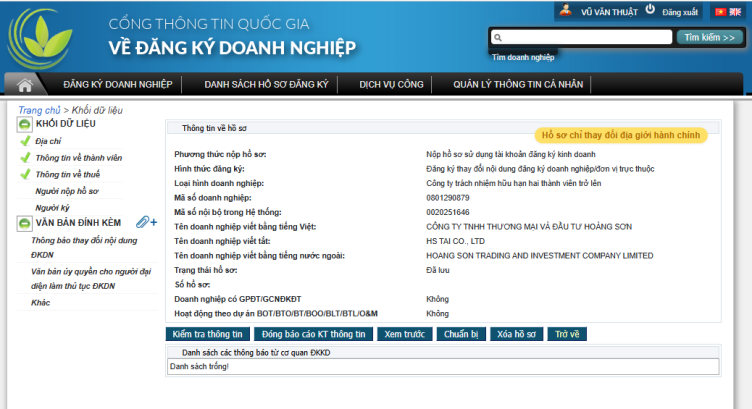Open Thông tin về thành viên item
The image size is (752, 409).
(78, 158)
